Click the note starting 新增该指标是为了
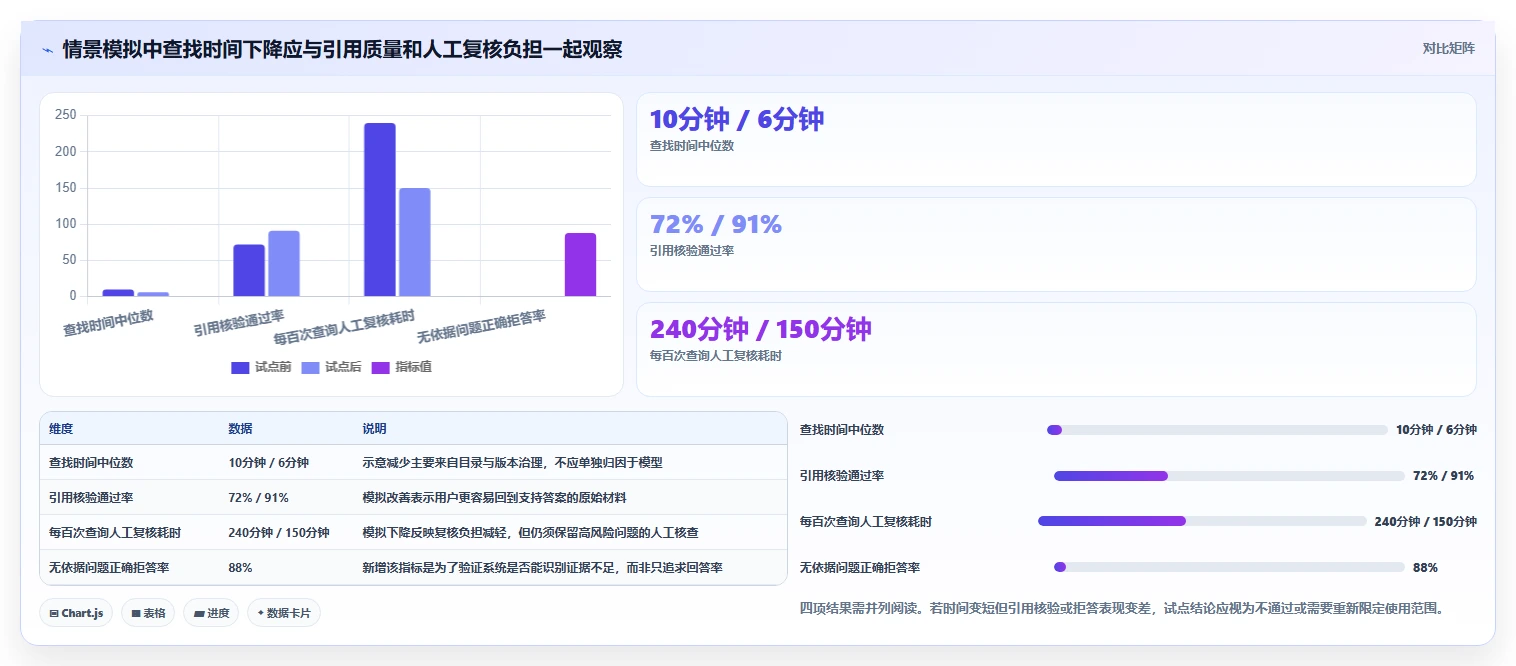The image size is (1516, 666). [x=542, y=567]
